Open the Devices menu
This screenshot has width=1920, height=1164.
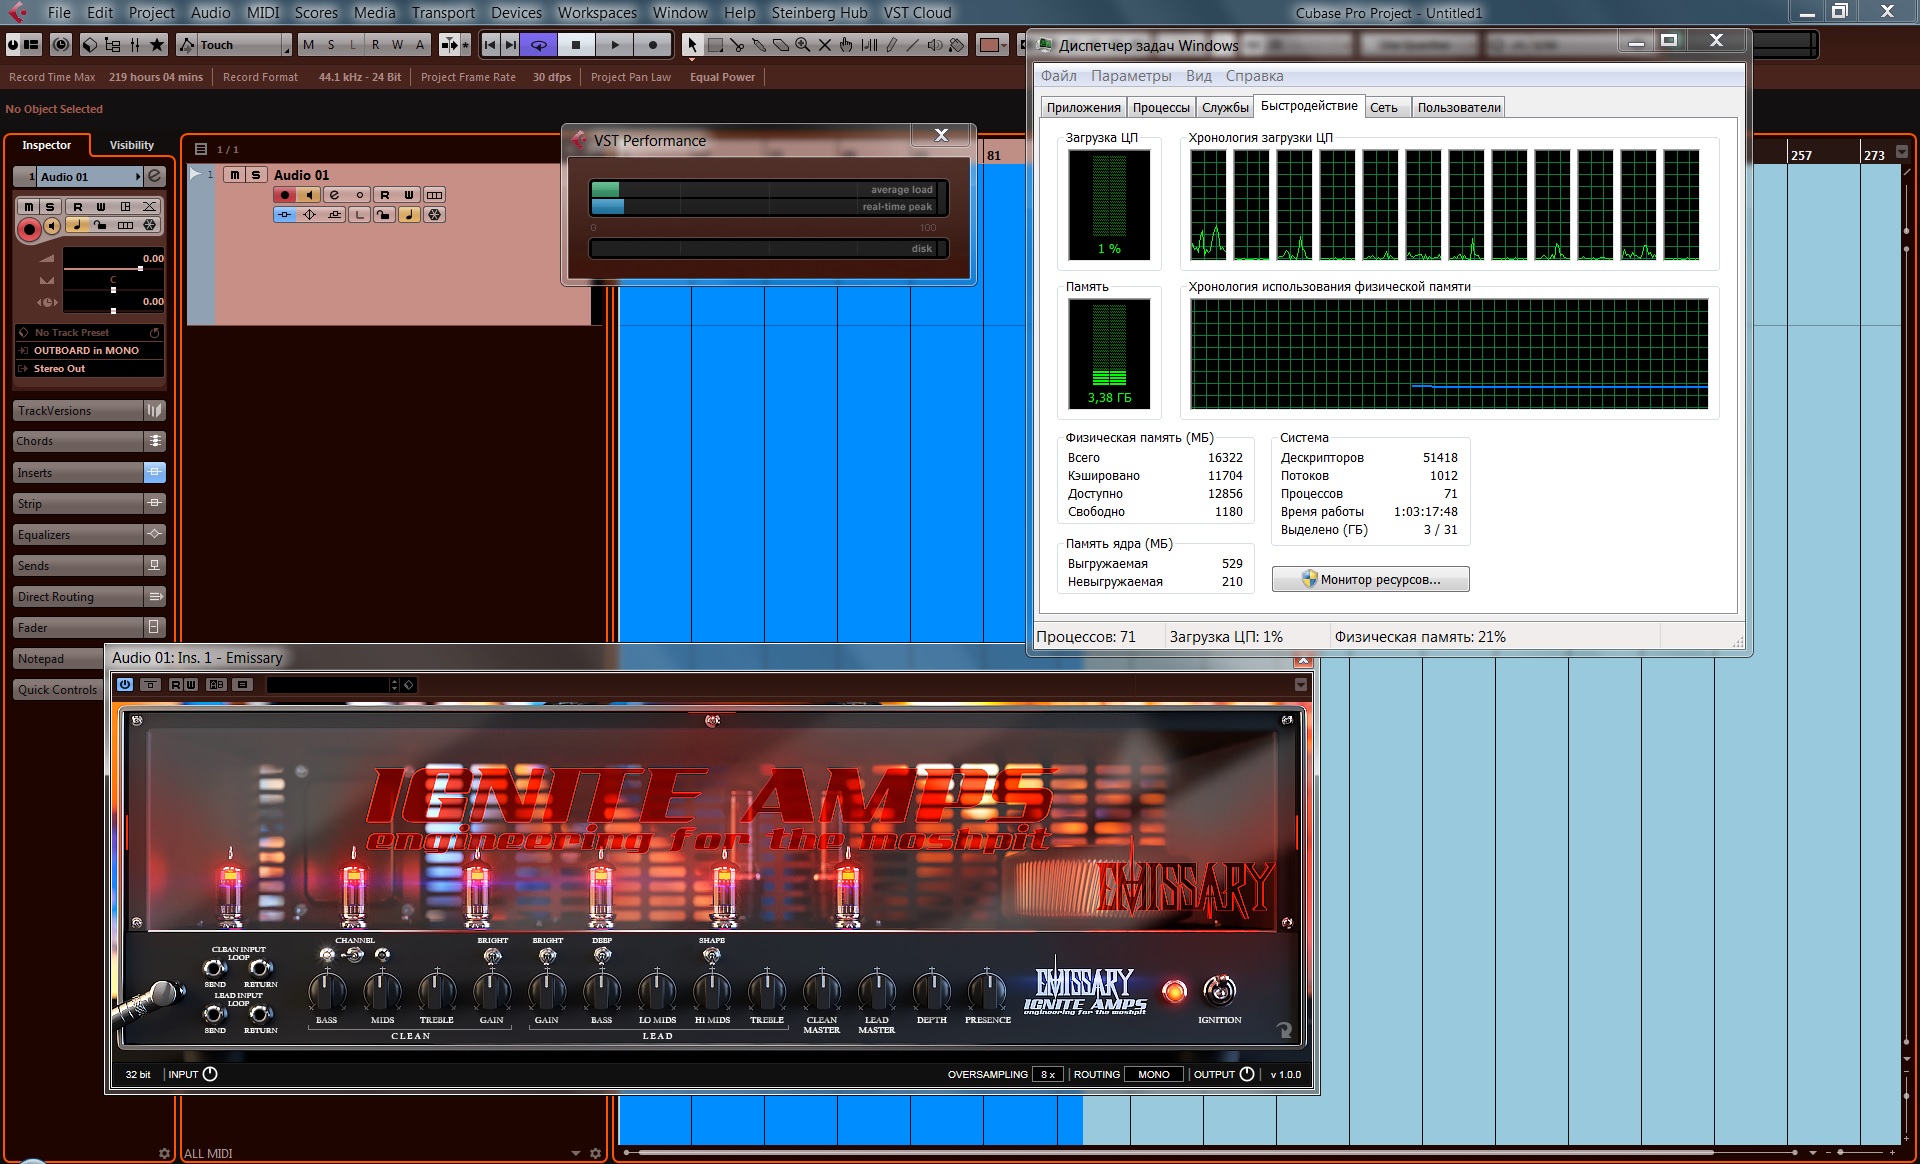pyautogui.click(x=516, y=13)
